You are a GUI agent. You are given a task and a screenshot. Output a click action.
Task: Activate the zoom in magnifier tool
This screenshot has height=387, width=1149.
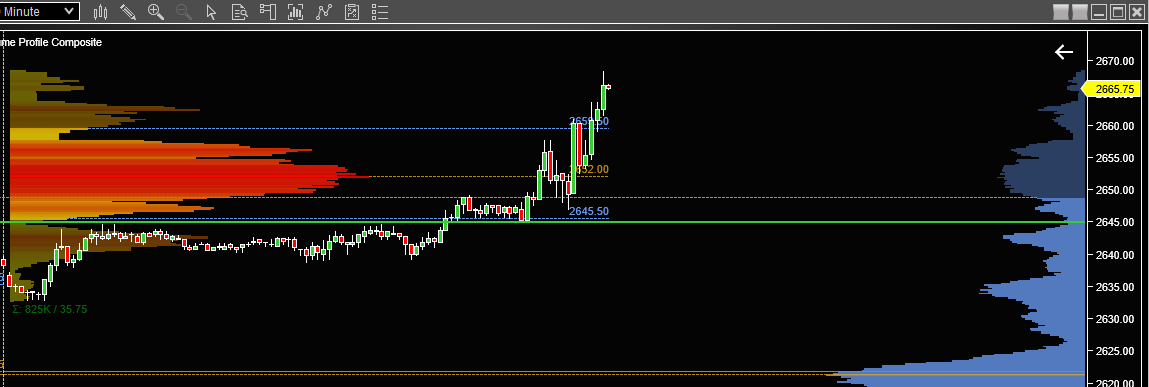(x=155, y=12)
